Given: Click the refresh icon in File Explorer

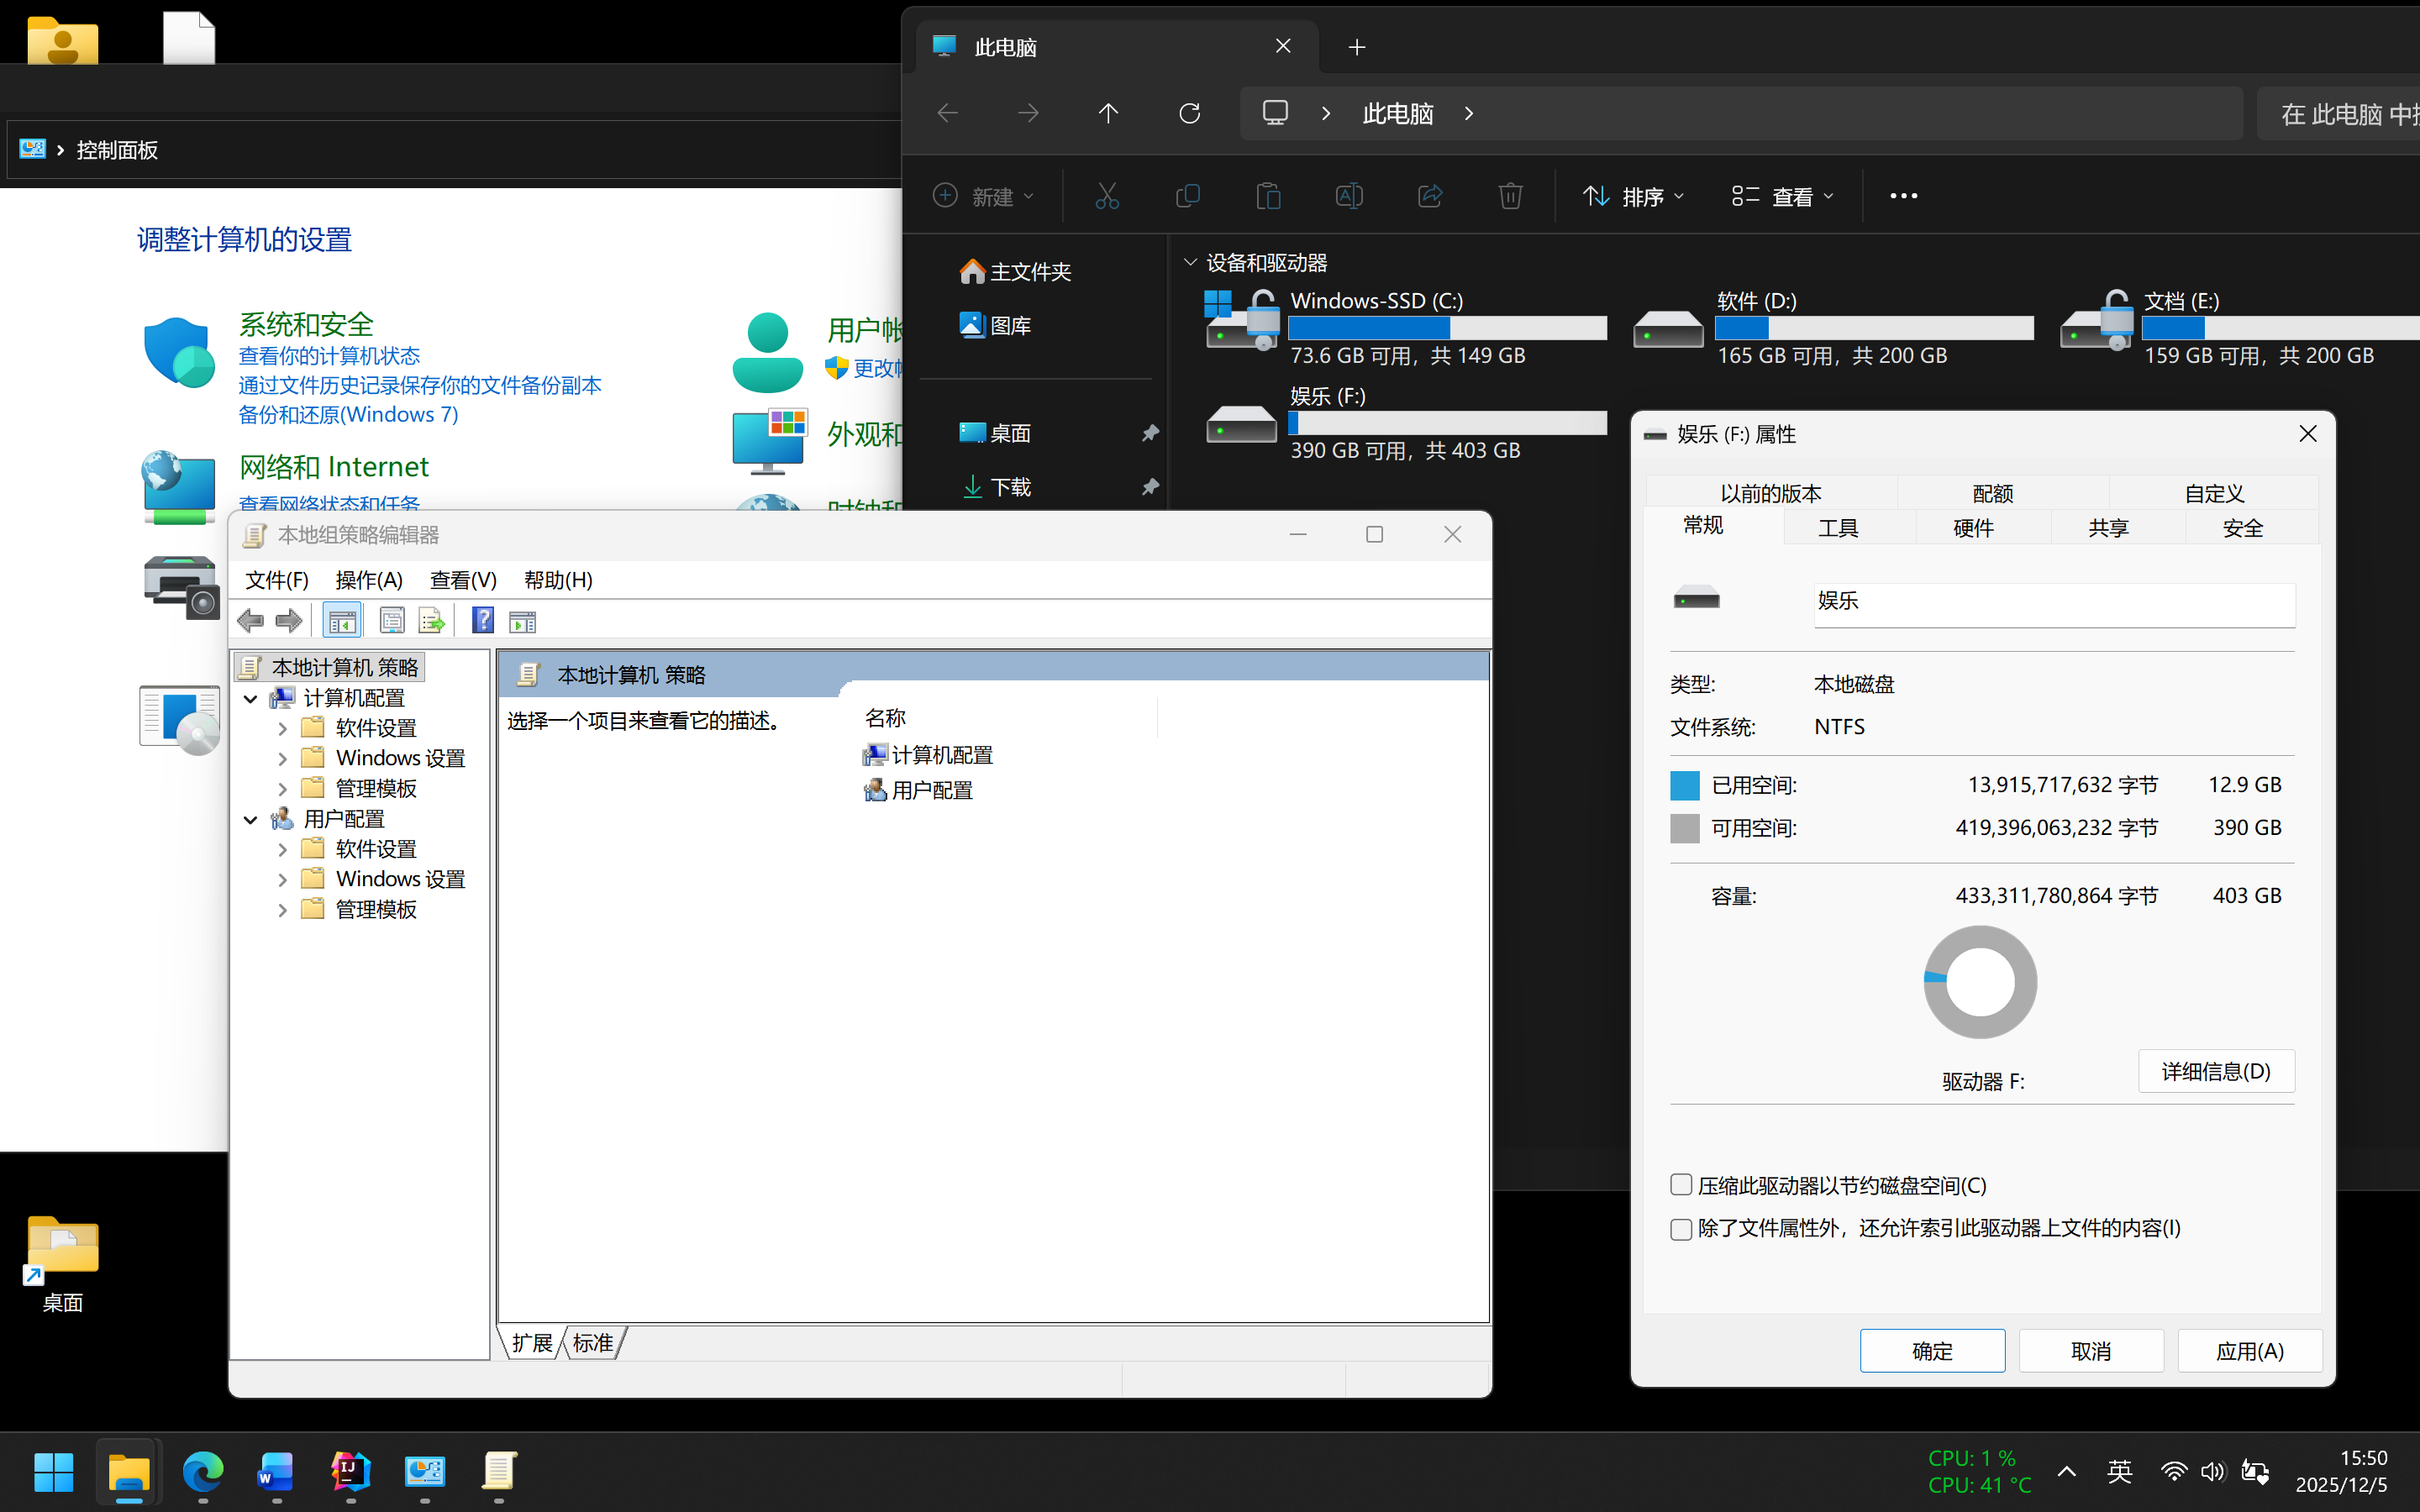Looking at the screenshot, I should [x=1189, y=113].
